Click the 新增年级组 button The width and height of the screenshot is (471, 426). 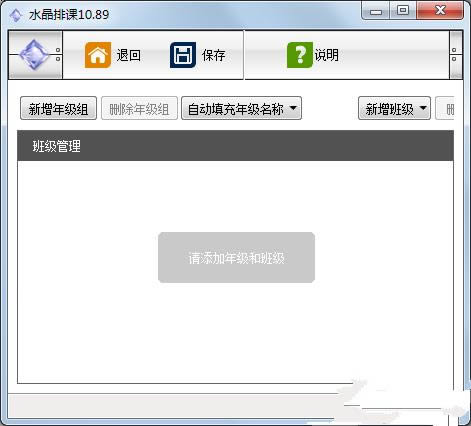pyautogui.click(x=58, y=108)
